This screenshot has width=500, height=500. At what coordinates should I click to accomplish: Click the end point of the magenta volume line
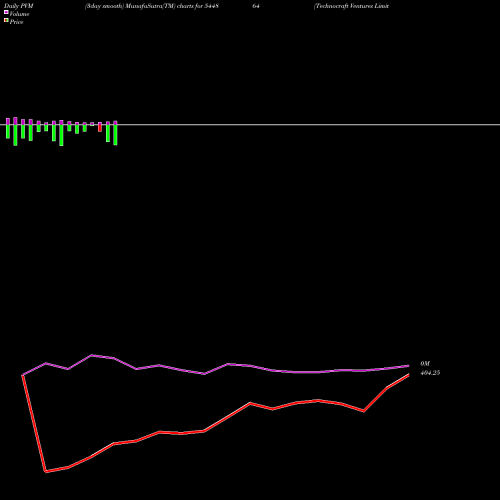(409, 366)
